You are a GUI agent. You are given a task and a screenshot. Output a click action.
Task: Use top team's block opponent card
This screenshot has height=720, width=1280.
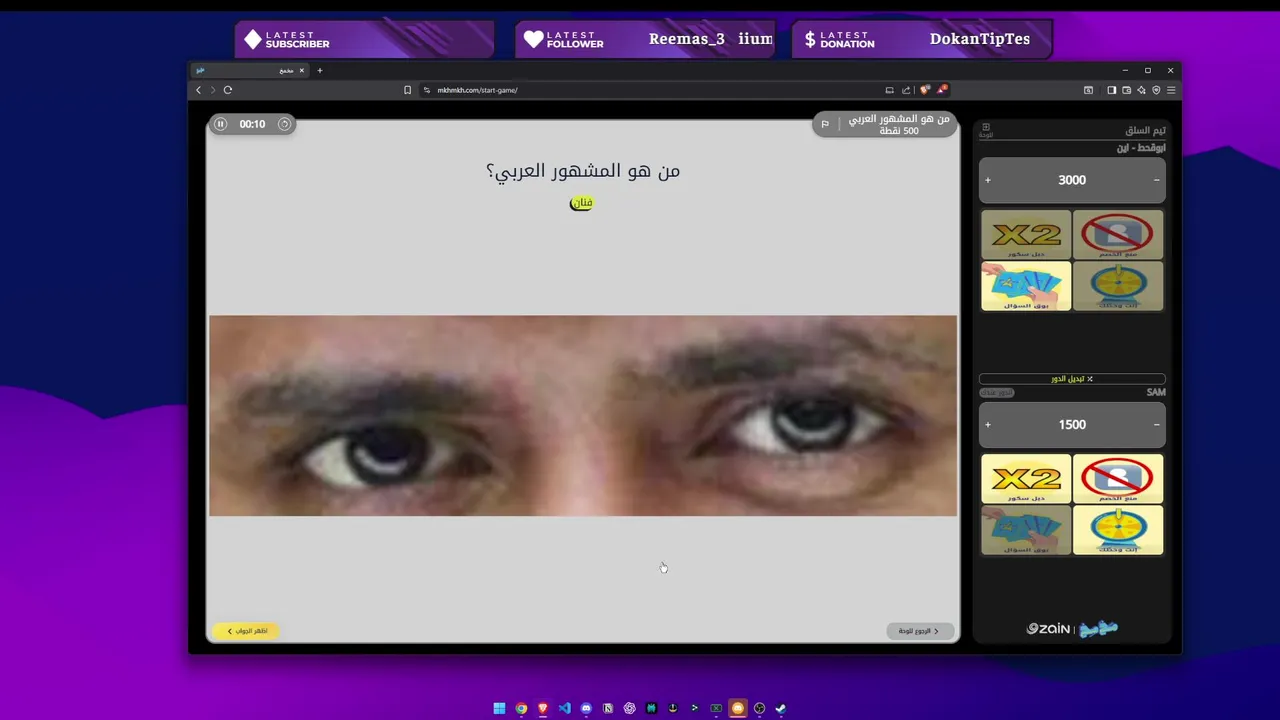[x=1118, y=234]
